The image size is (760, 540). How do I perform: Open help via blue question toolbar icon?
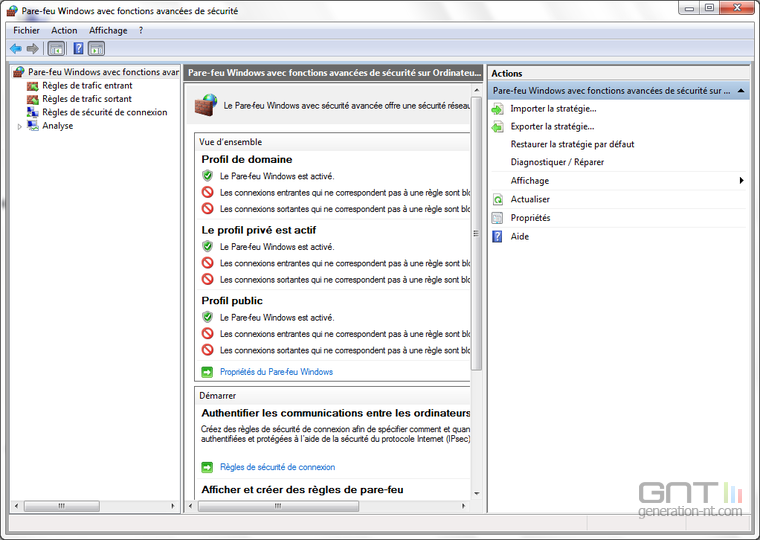pos(78,48)
